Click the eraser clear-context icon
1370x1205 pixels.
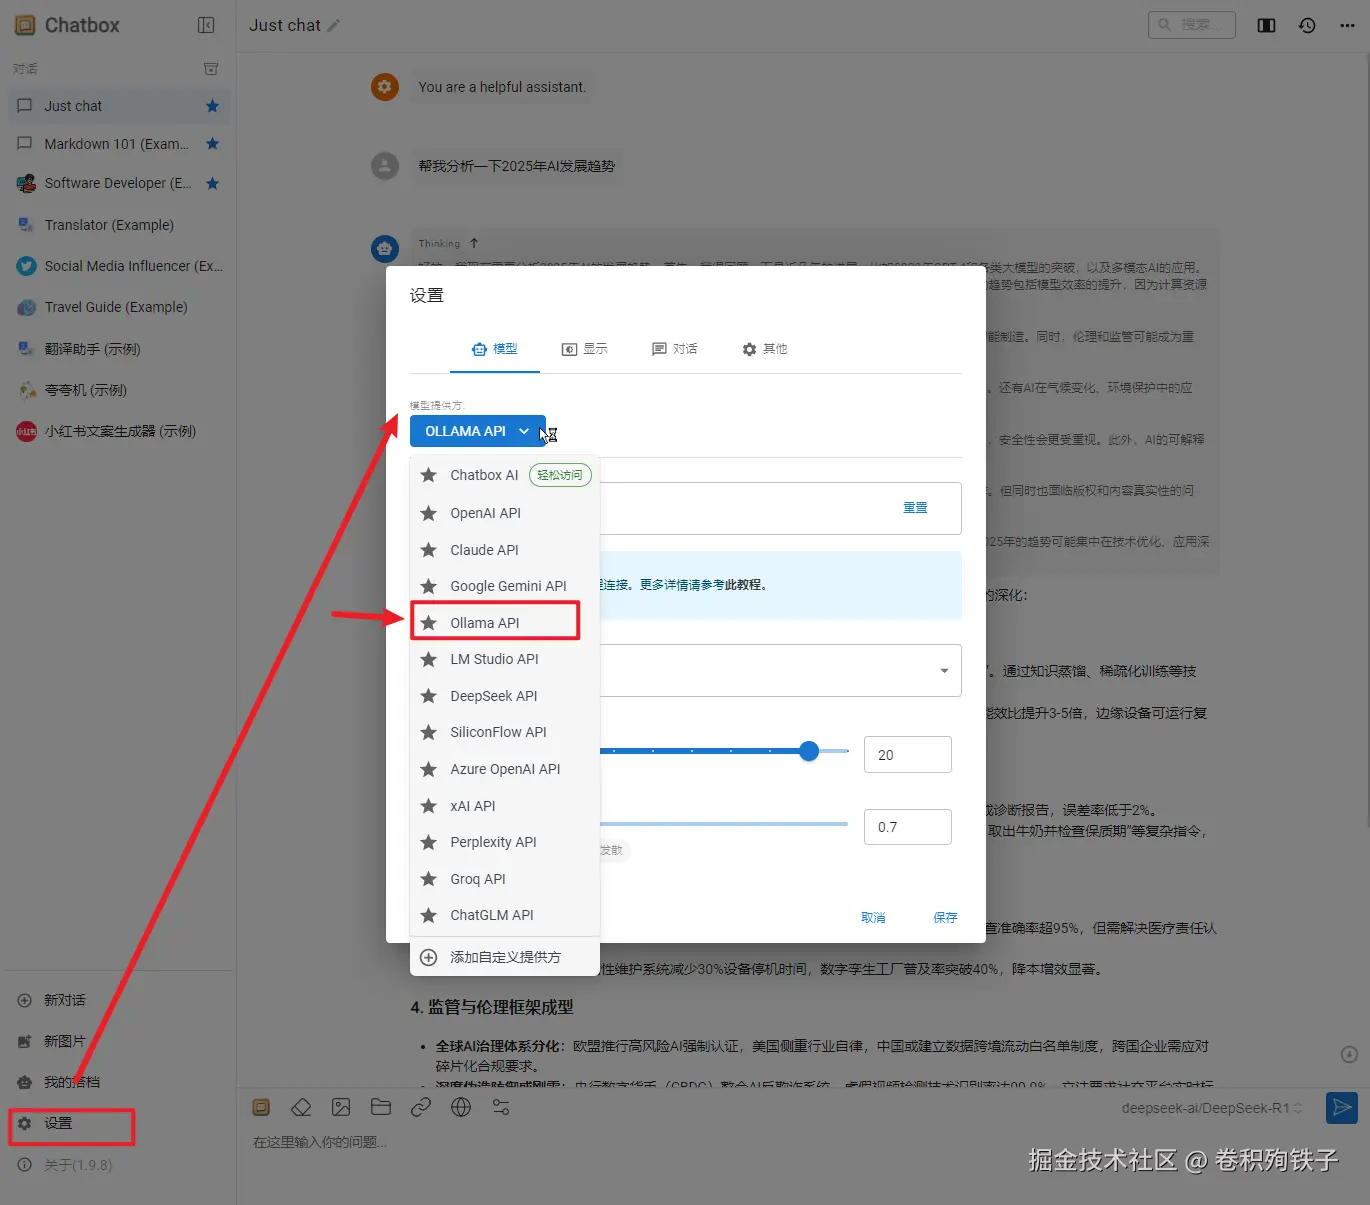(x=301, y=1107)
